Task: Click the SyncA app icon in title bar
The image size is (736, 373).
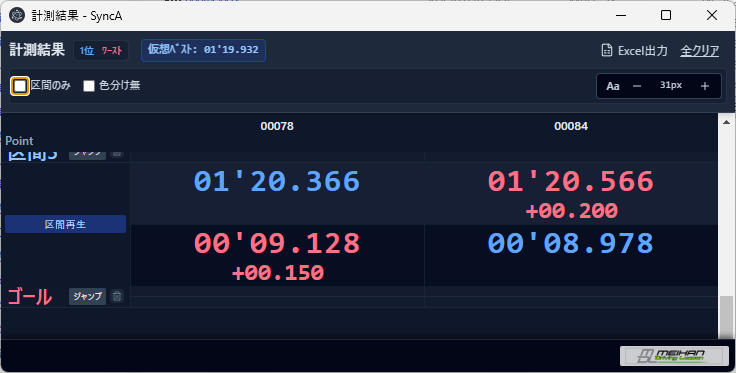Action: (17, 15)
